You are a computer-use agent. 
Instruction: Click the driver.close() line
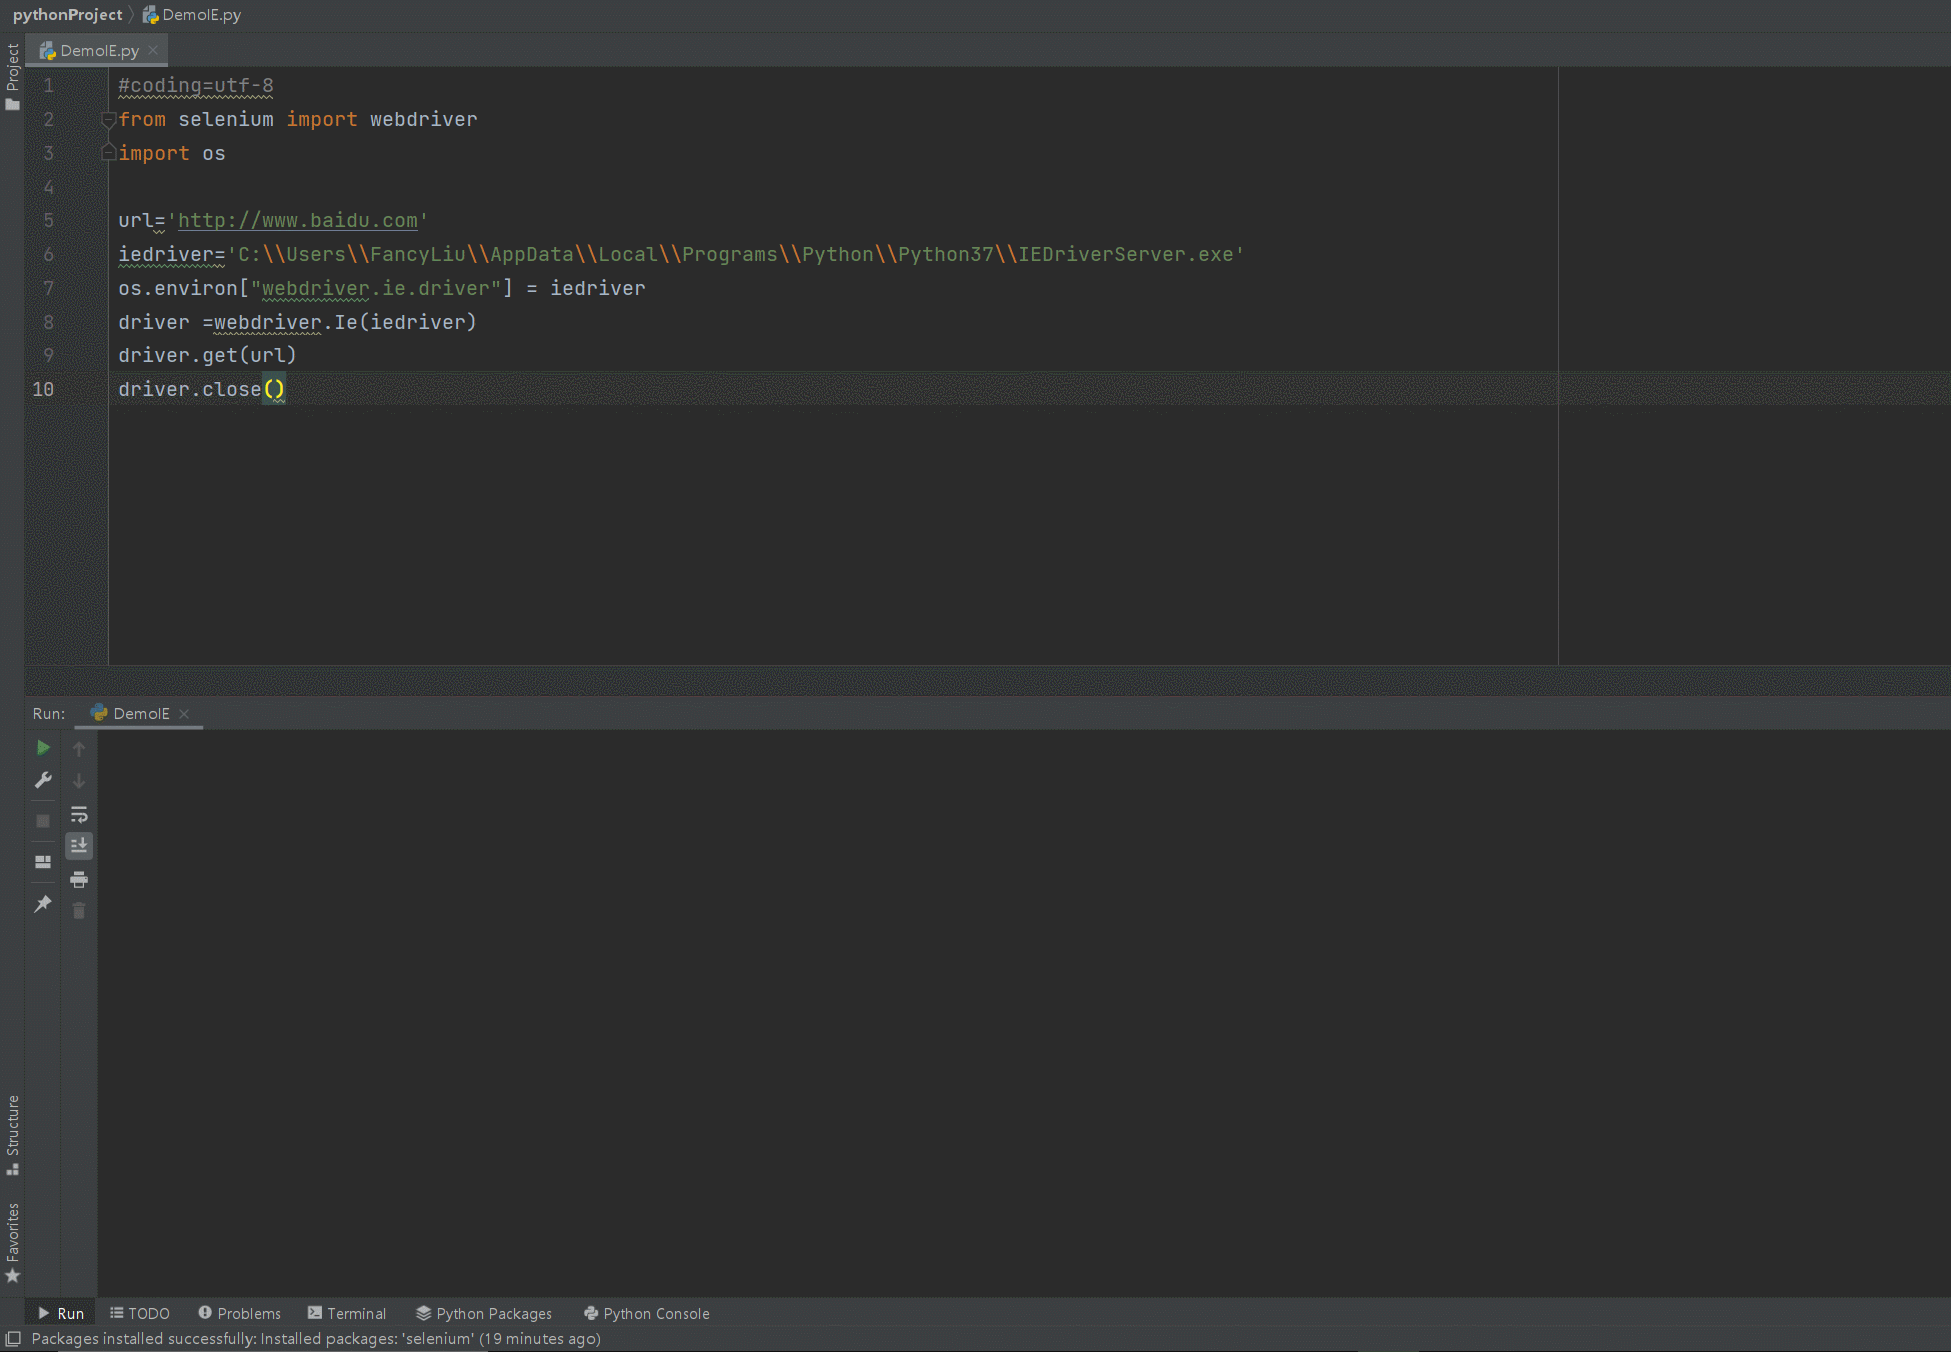[201, 389]
